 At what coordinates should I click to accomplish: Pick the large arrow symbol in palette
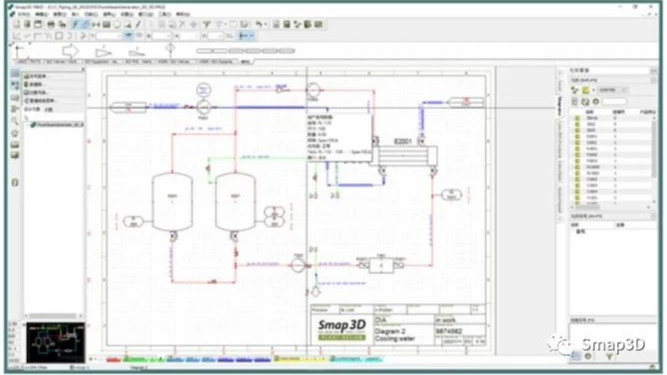[70, 51]
